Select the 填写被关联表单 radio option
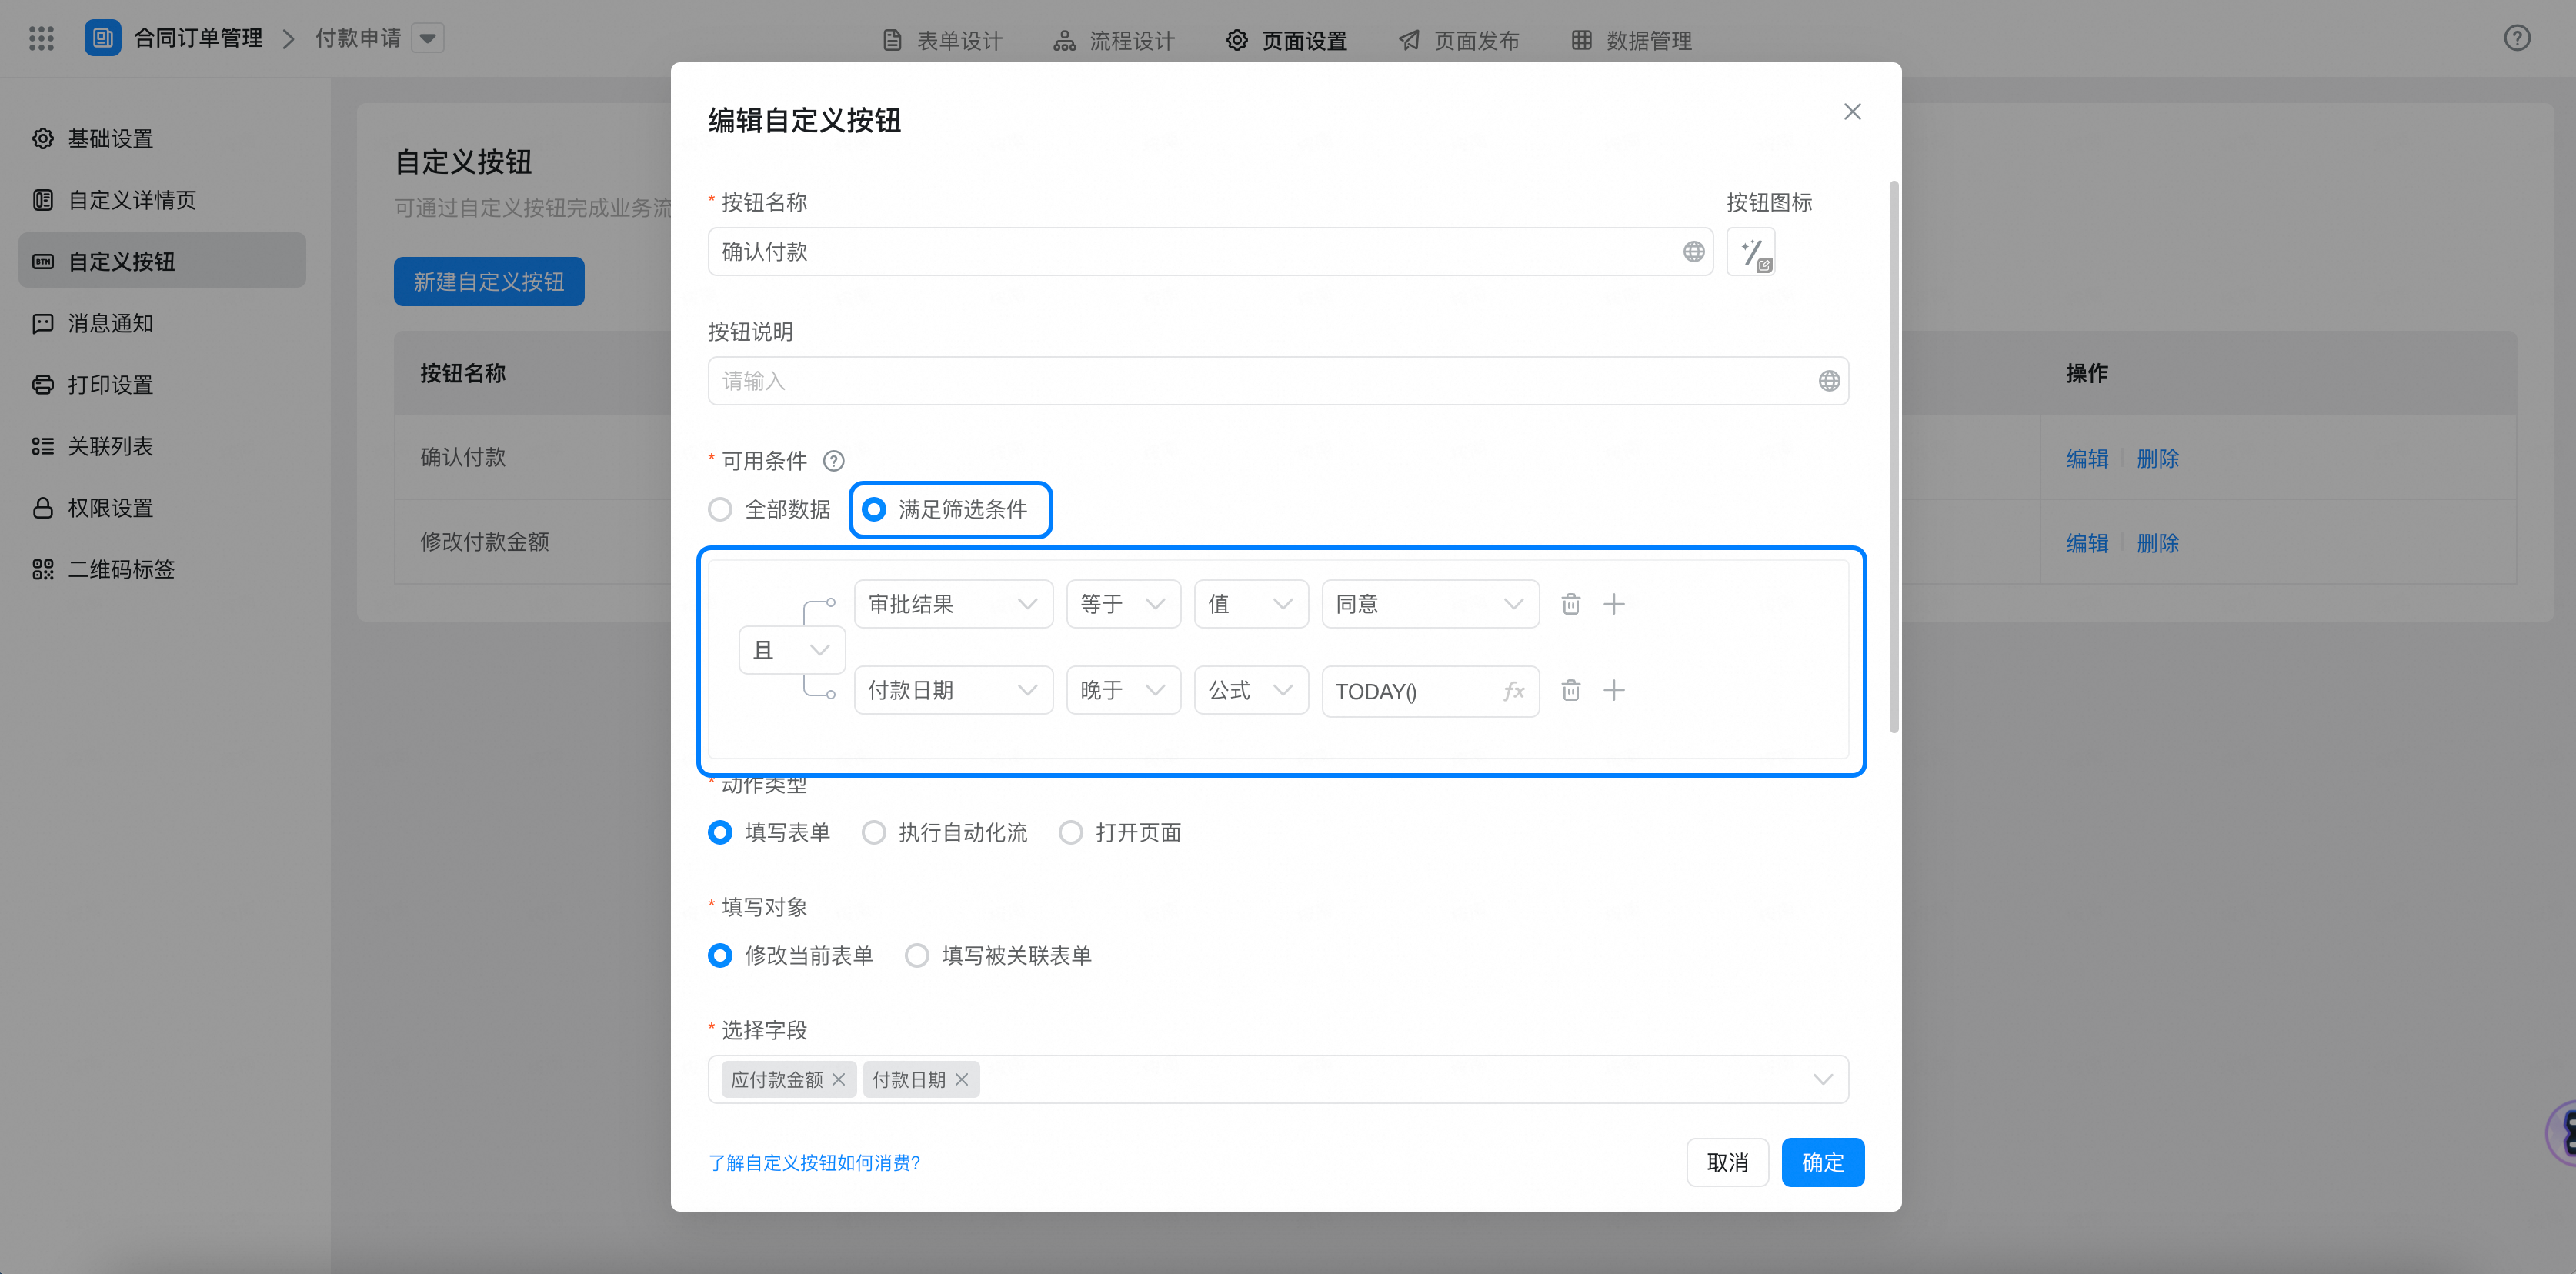This screenshot has width=2576, height=1274. [x=916, y=955]
